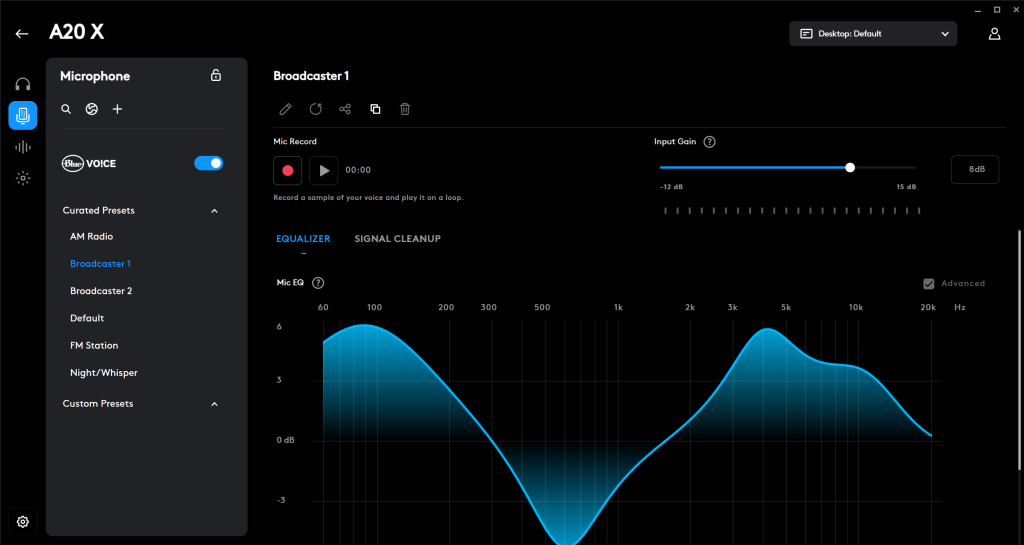Click the plus icon to add preset

point(117,109)
